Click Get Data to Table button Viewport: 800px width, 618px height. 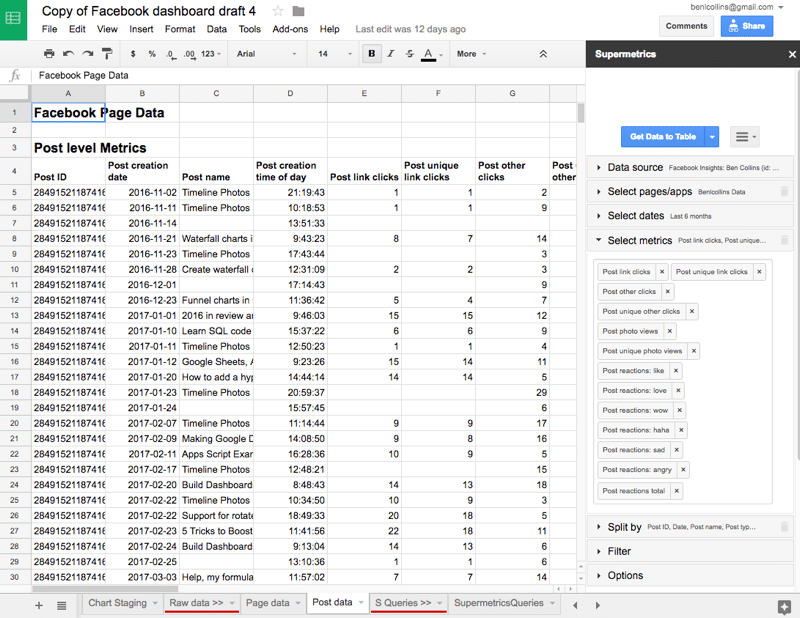pyautogui.click(x=663, y=137)
